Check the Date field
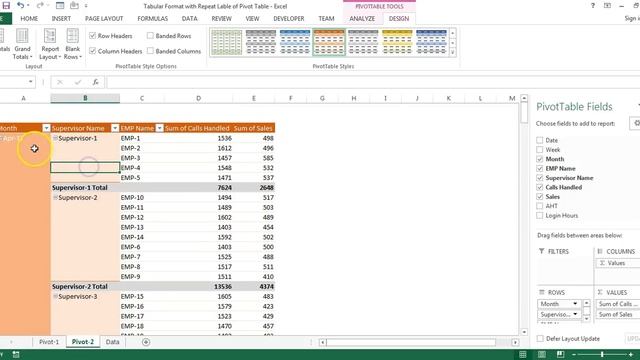The image size is (640, 360). (x=540, y=140)
